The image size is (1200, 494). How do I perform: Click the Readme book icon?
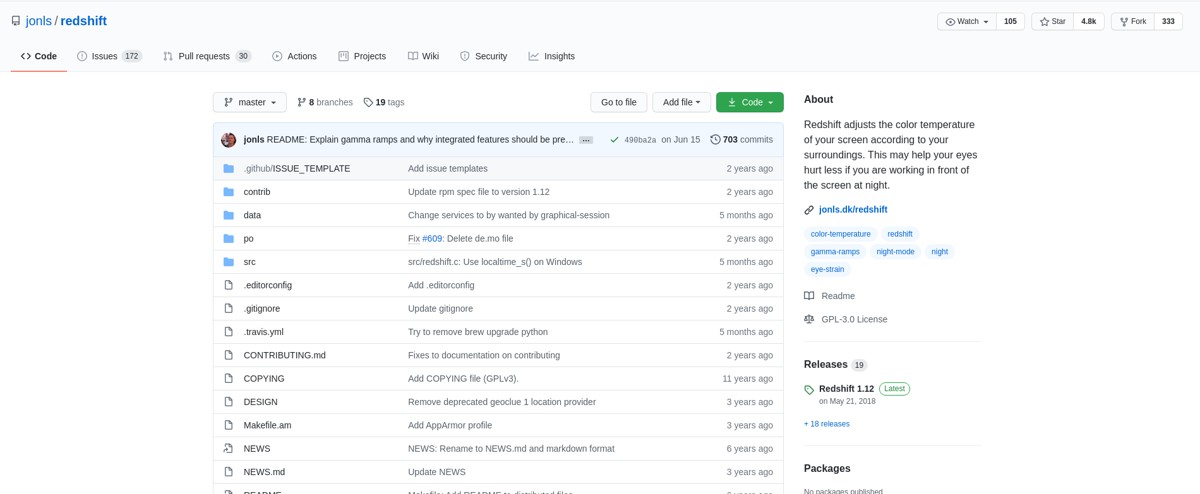(x=809, y=296)
